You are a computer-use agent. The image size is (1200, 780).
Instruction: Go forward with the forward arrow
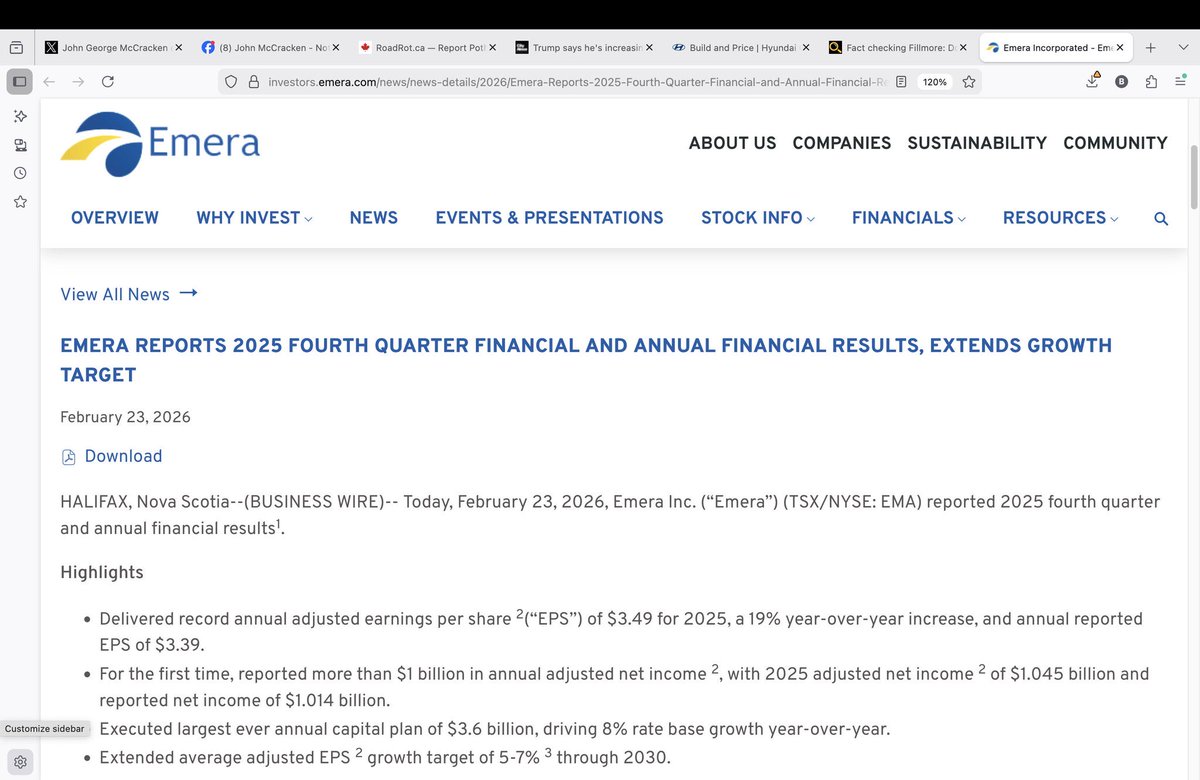(78, 82)
